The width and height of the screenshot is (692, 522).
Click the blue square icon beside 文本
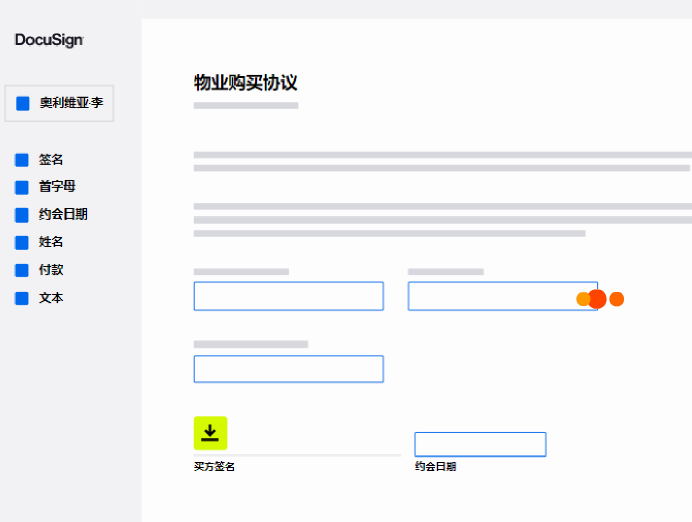22,298
